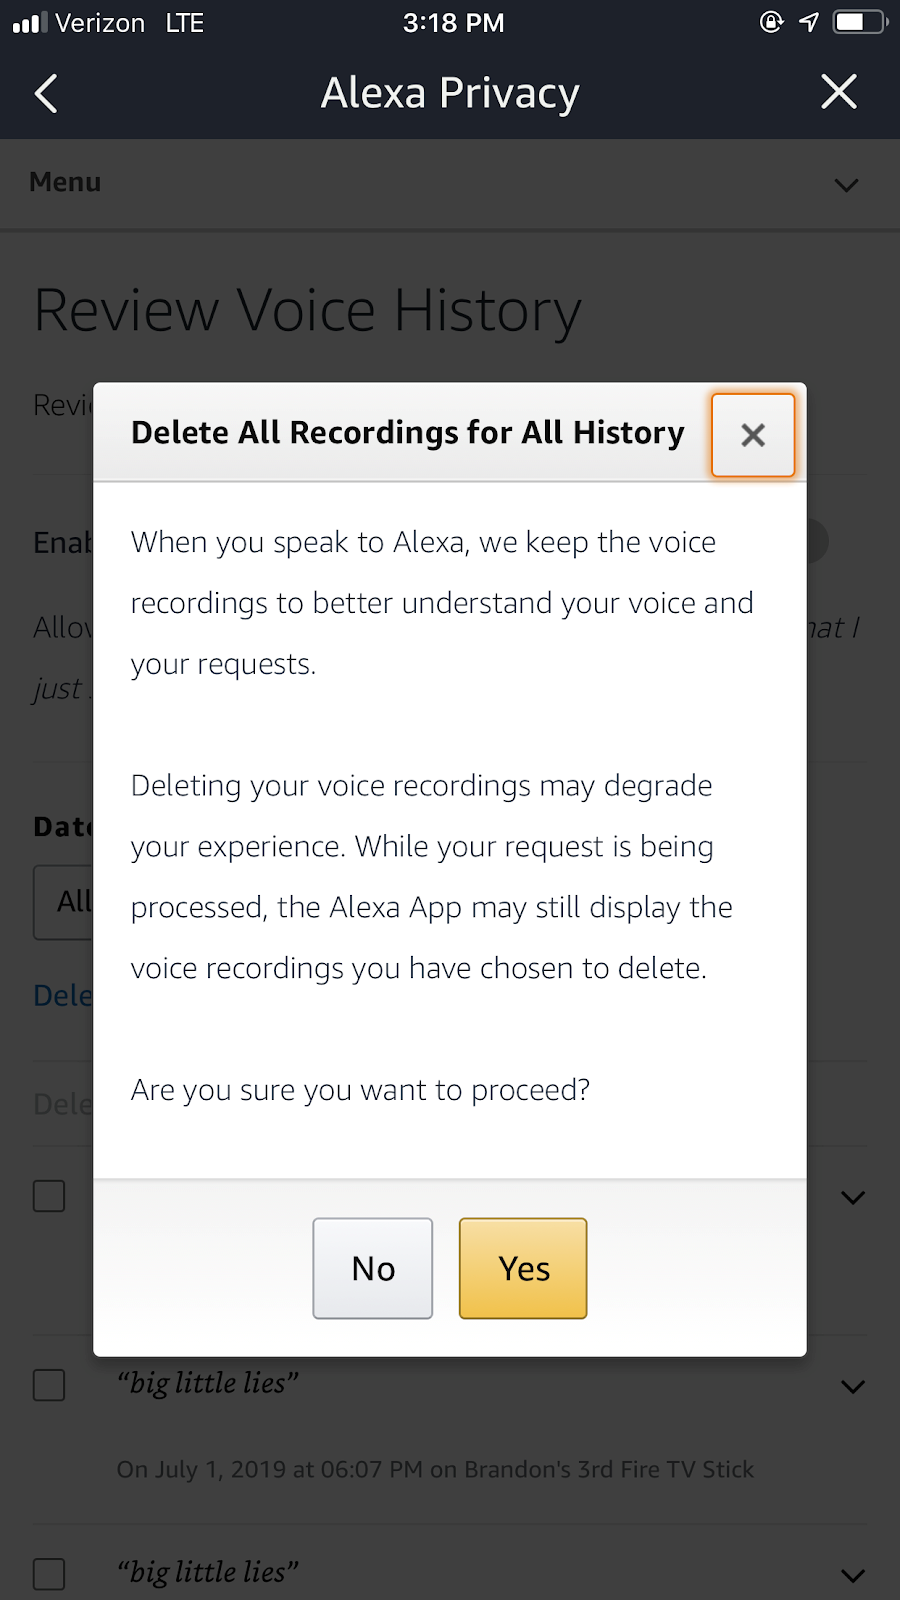Expand the bottom "big little lies" recording
Image resolution: width=900 pixels, height=1600 pixels.
[852, 1575]
